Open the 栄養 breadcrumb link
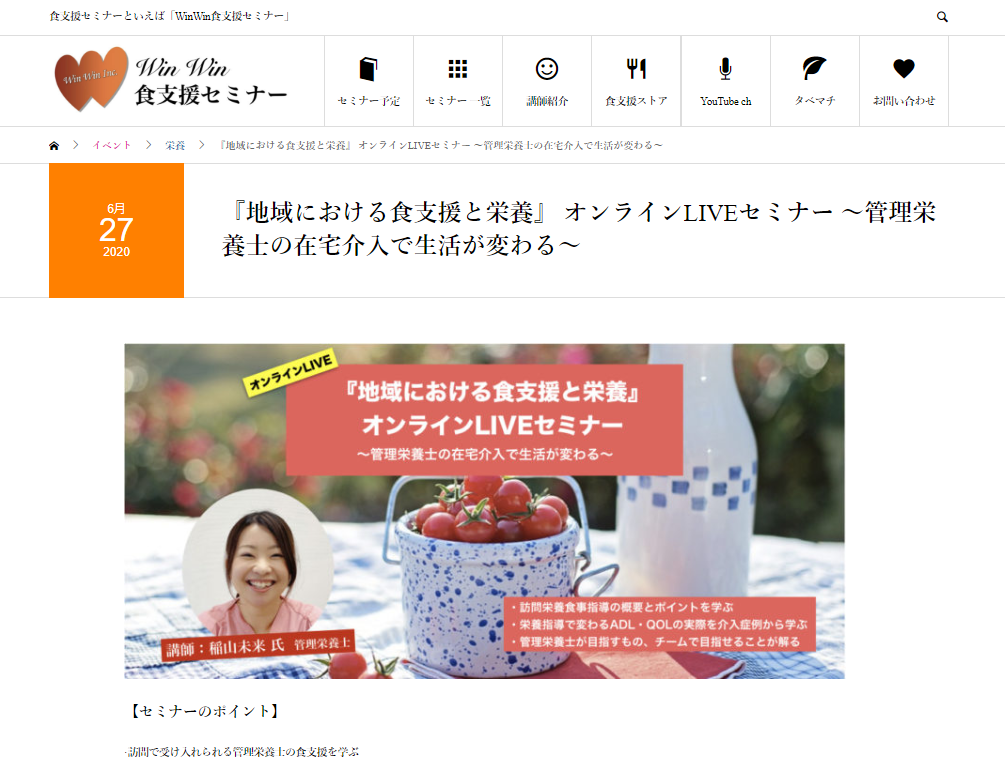 (175, 146)
